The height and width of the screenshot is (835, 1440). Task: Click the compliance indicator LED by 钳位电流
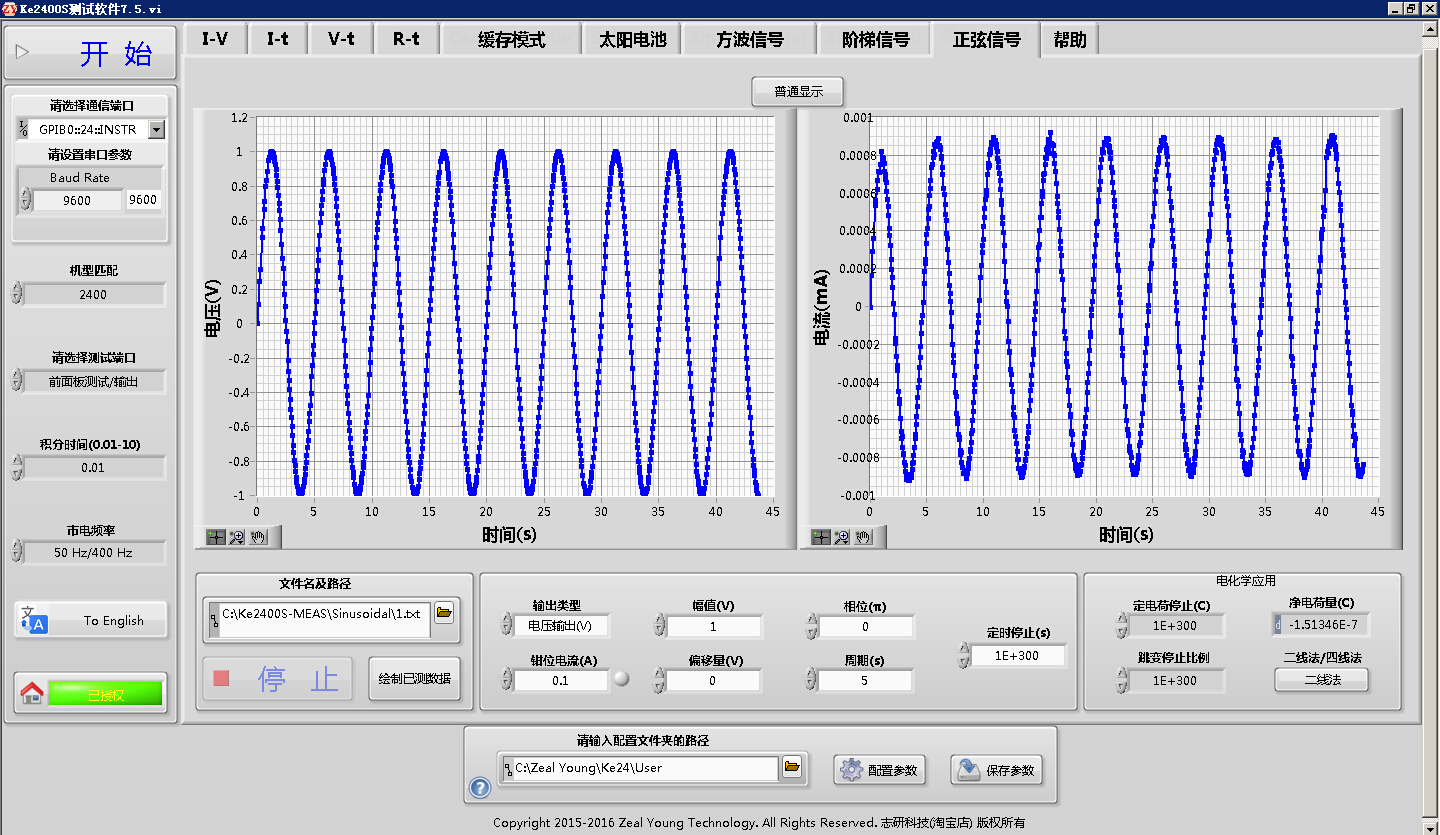point(622,679)
